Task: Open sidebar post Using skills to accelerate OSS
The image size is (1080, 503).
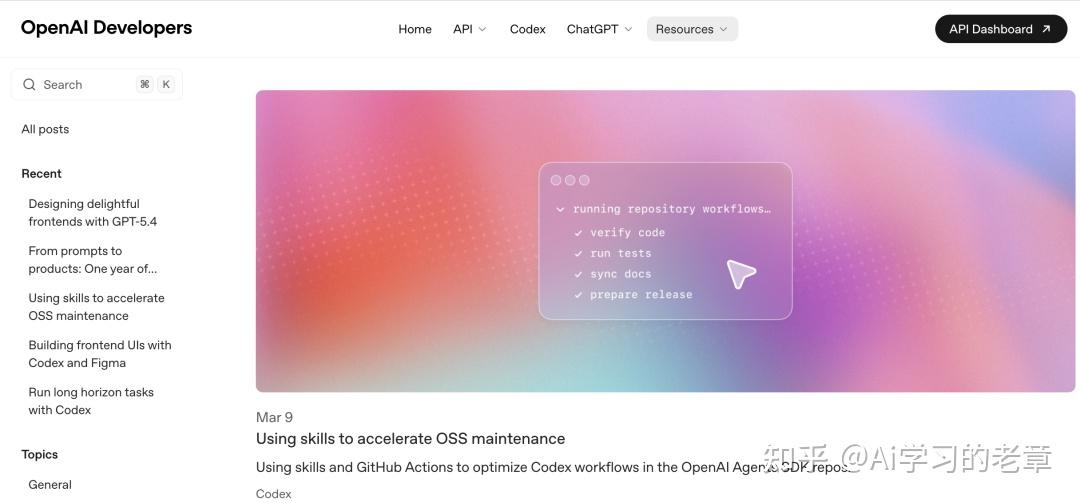Action: click(96, 307)
